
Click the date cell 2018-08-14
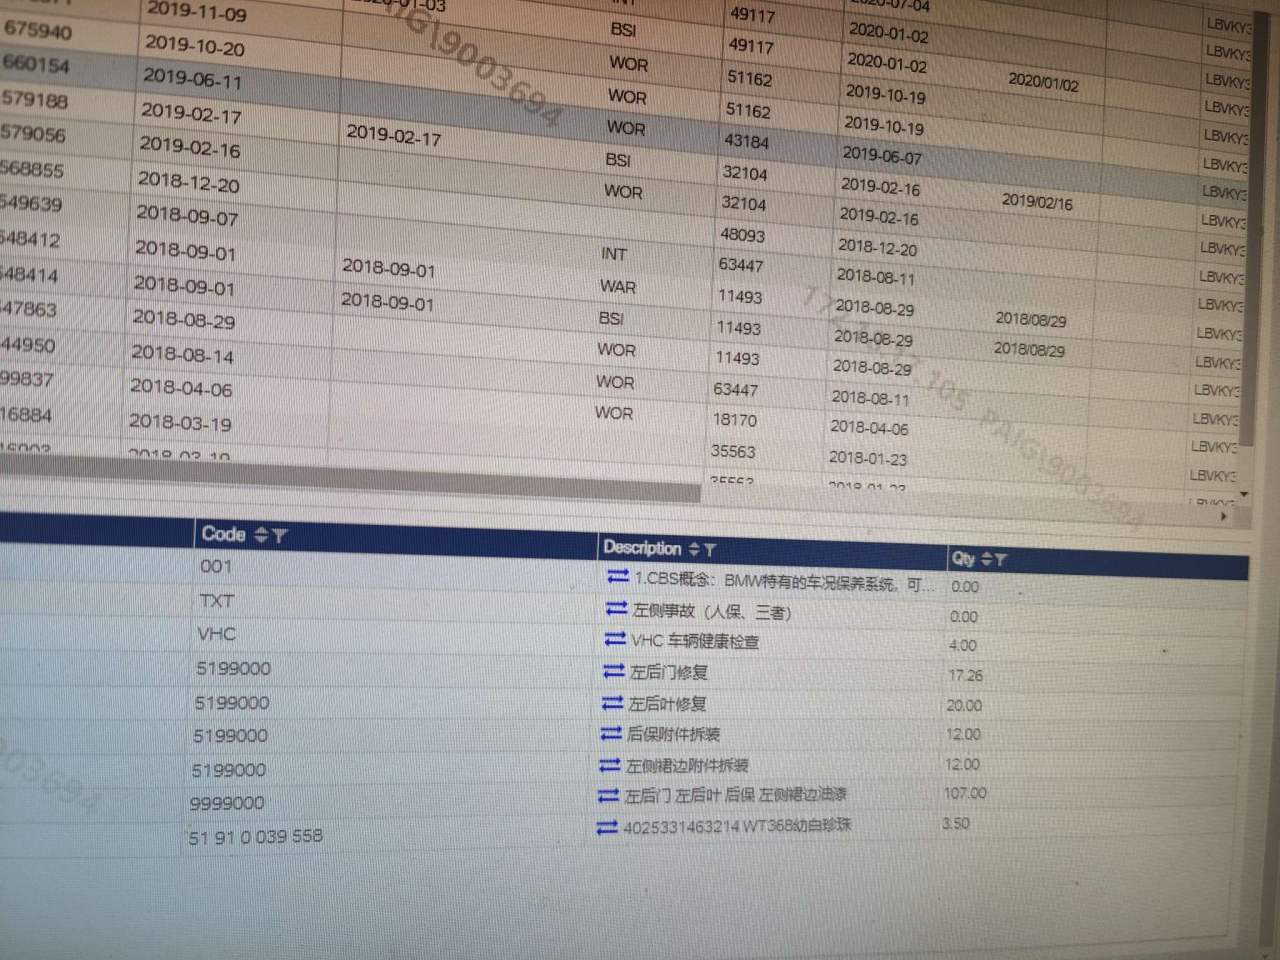pyautogui.click(x=182, y=354)
